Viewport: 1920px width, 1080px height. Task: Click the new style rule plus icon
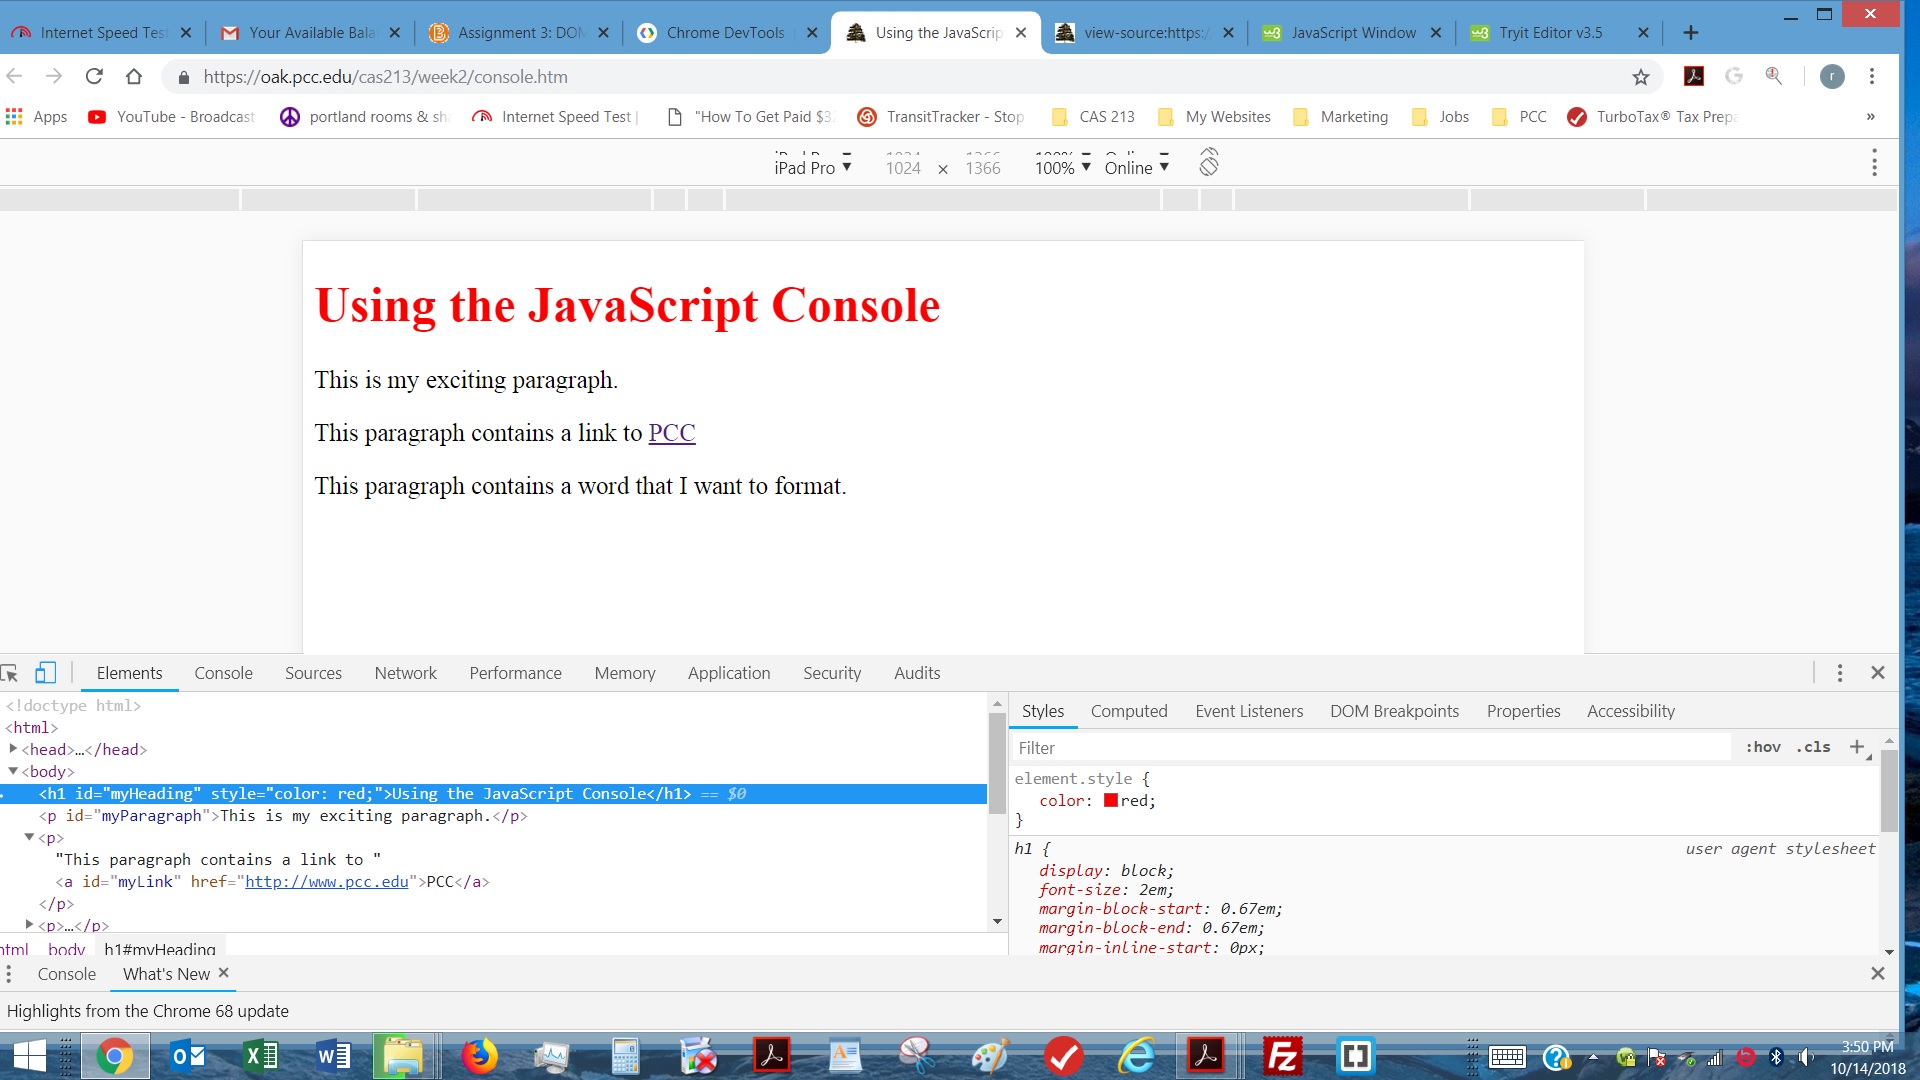tap(1857, 747)
